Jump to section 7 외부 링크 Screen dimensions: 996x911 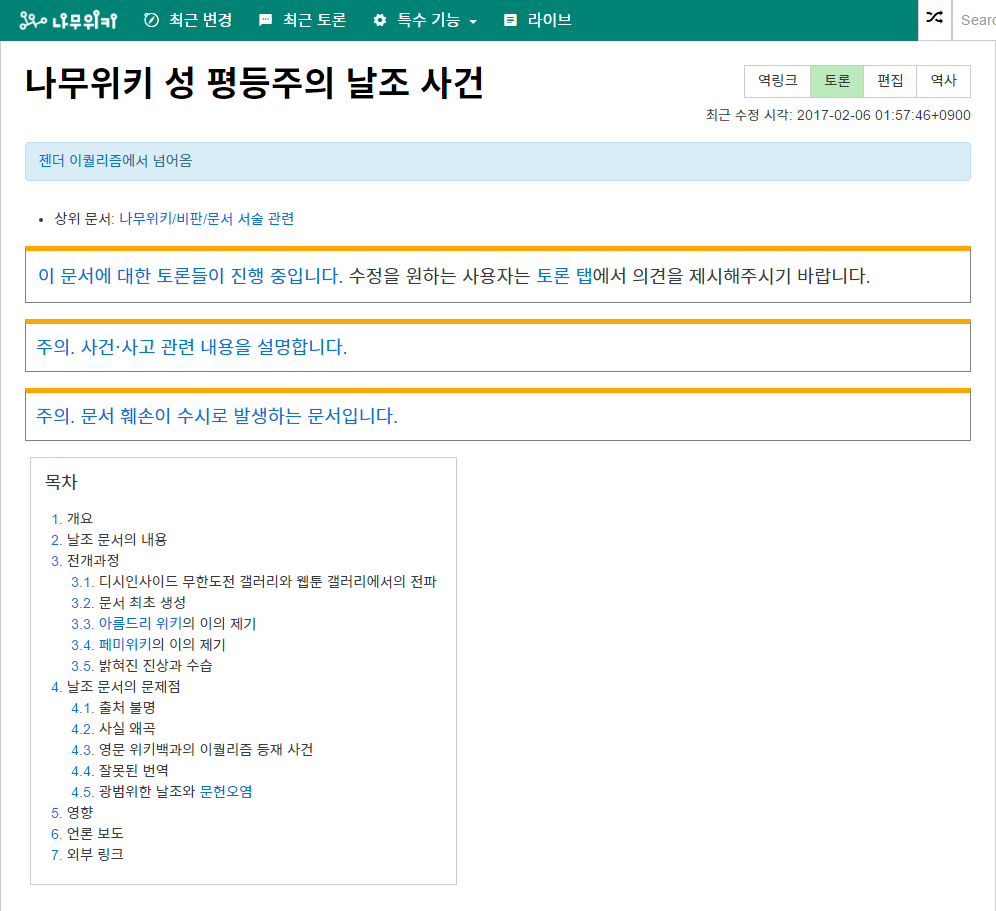[x=94, y=854]
